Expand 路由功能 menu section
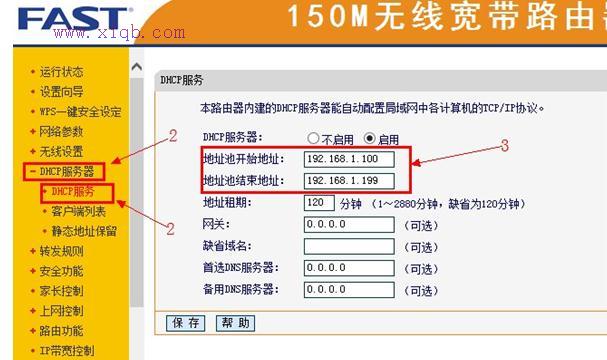The image size is (607, 360). pyautogui.click(x=61, y=331)
